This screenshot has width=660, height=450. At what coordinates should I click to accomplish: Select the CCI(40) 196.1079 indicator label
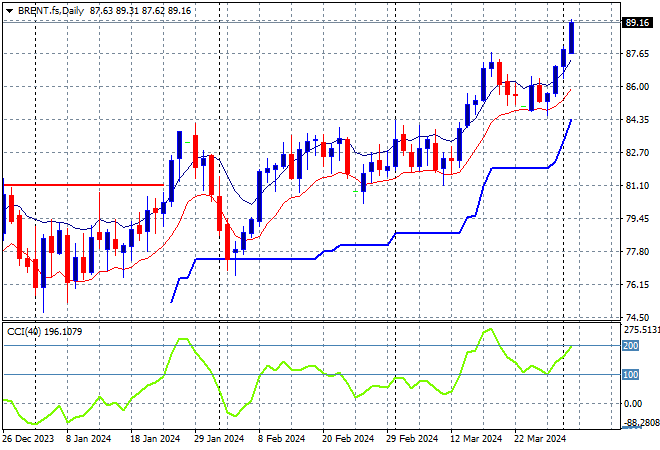click(45, 332)
